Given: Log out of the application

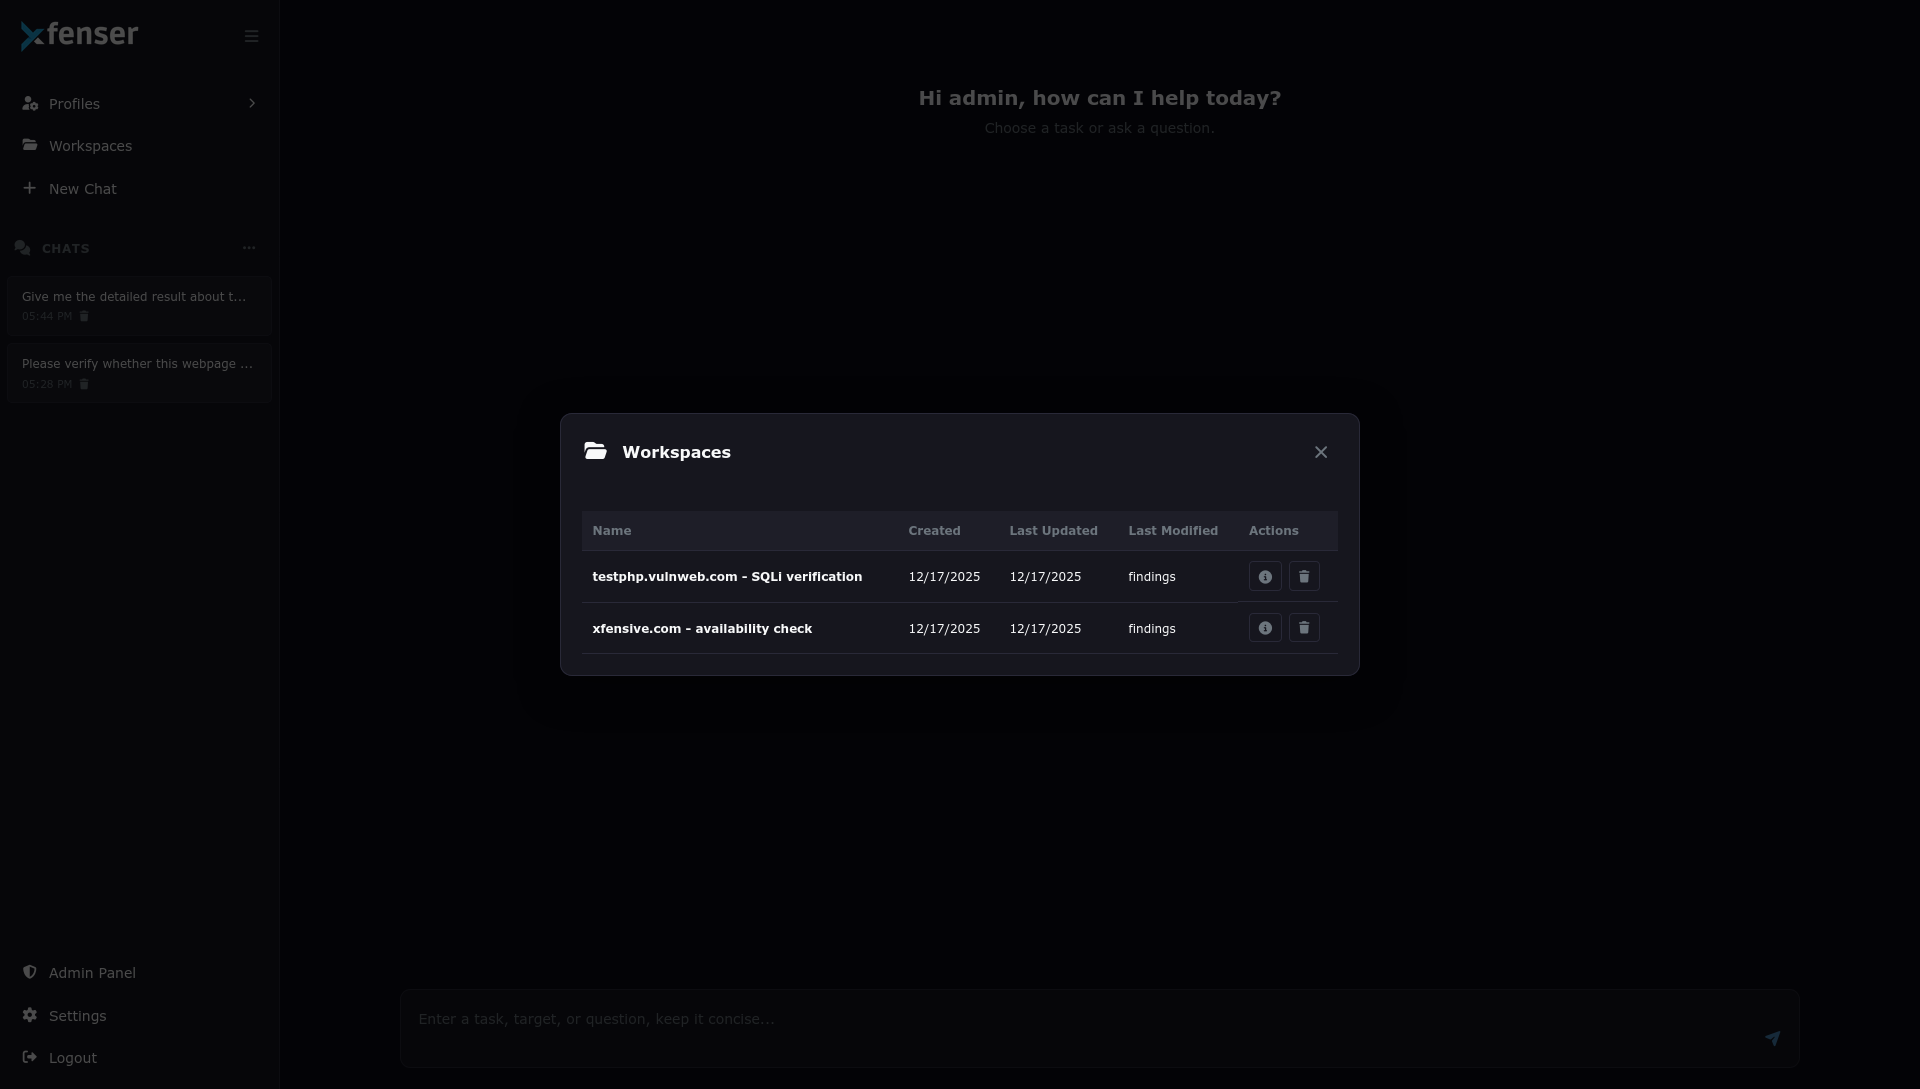Looking at the screenshot, I should click(x=72, y=1058).
